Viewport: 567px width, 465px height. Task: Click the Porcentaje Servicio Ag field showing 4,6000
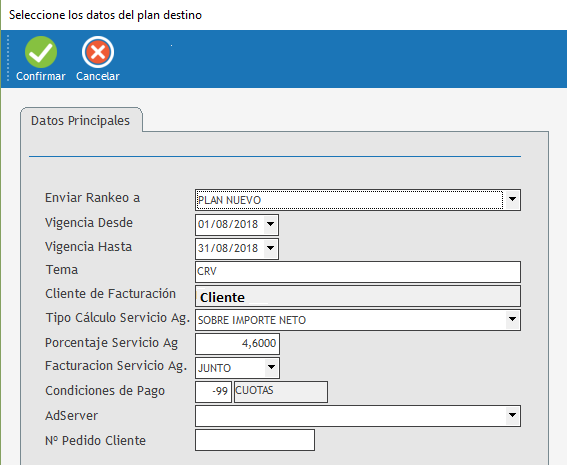pyautogui.click(x=237, y=344)
